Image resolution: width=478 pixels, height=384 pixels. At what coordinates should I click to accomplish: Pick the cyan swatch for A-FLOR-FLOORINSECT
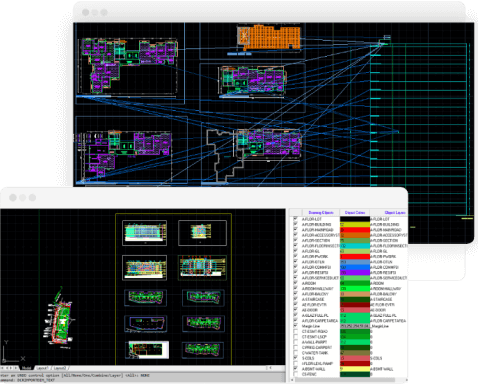point(355,246)
